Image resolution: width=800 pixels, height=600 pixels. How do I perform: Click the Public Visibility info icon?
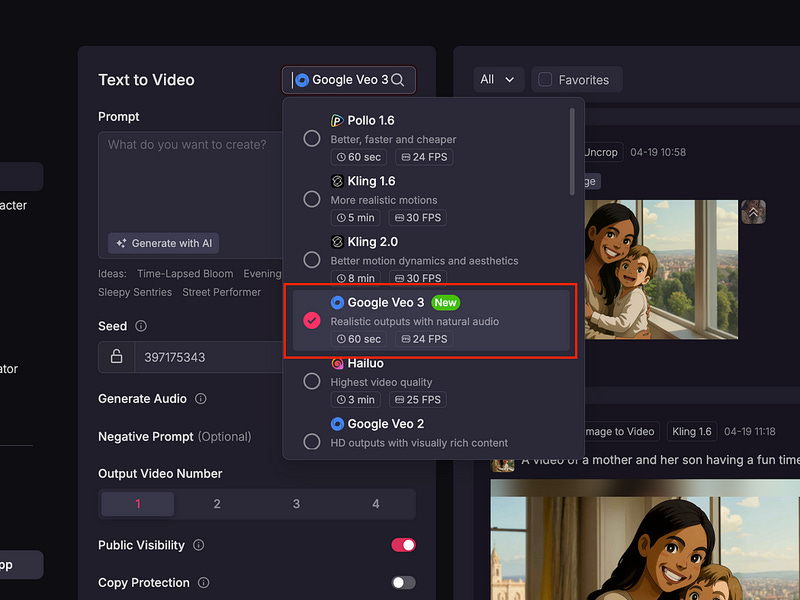click(x=198, y=545)
